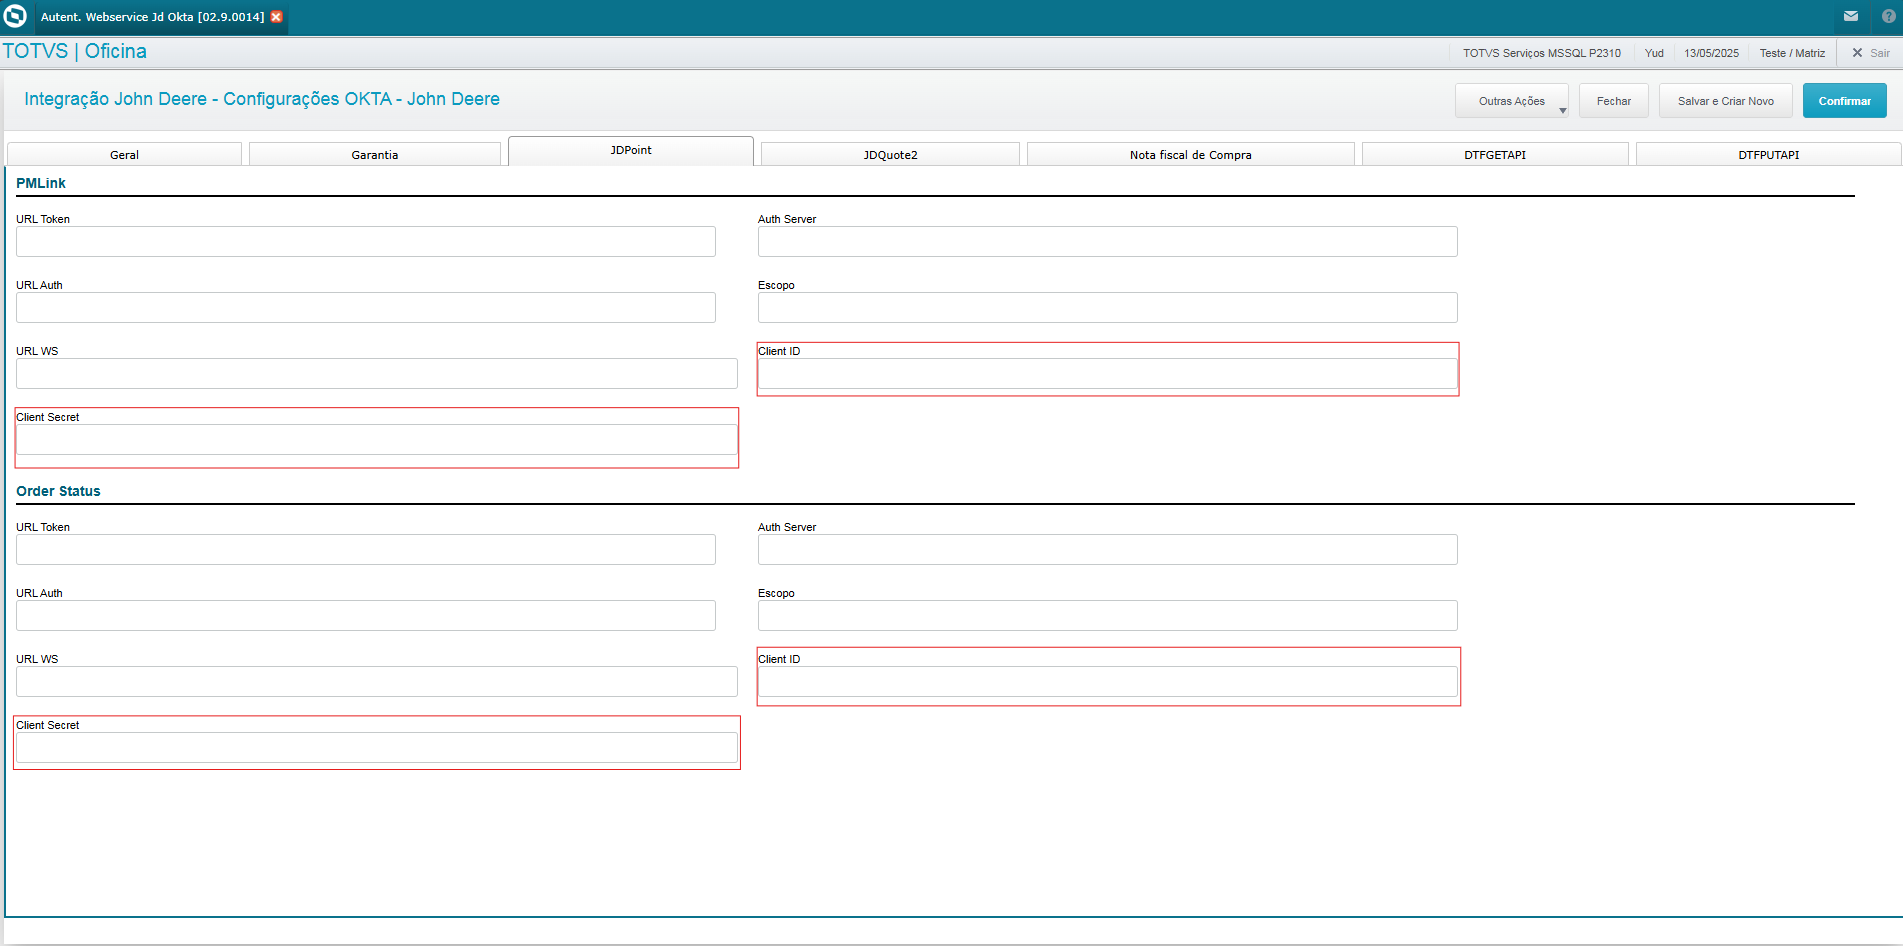Screen dimensions: 1903x946
Task: Focus the PMLink Client Secret field
Action: tap(377, 440)
